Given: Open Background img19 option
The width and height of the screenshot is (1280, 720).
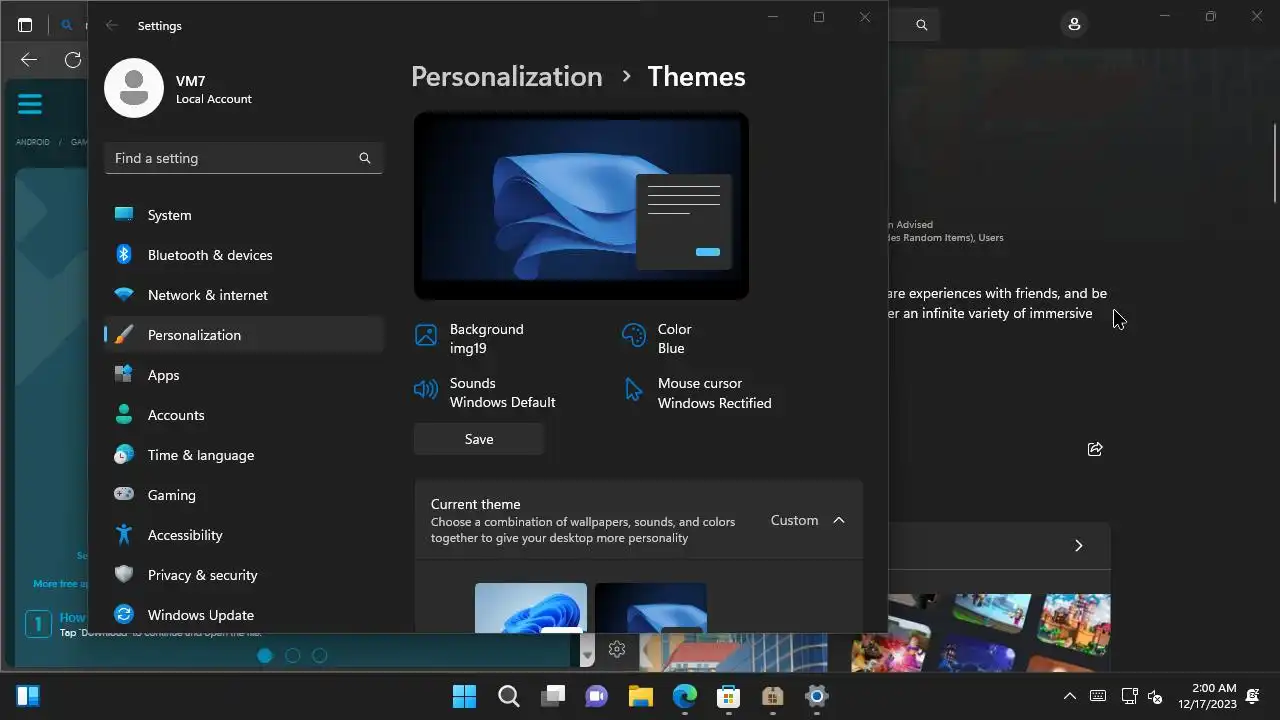Looking at the screenshot, I should 470,338.
